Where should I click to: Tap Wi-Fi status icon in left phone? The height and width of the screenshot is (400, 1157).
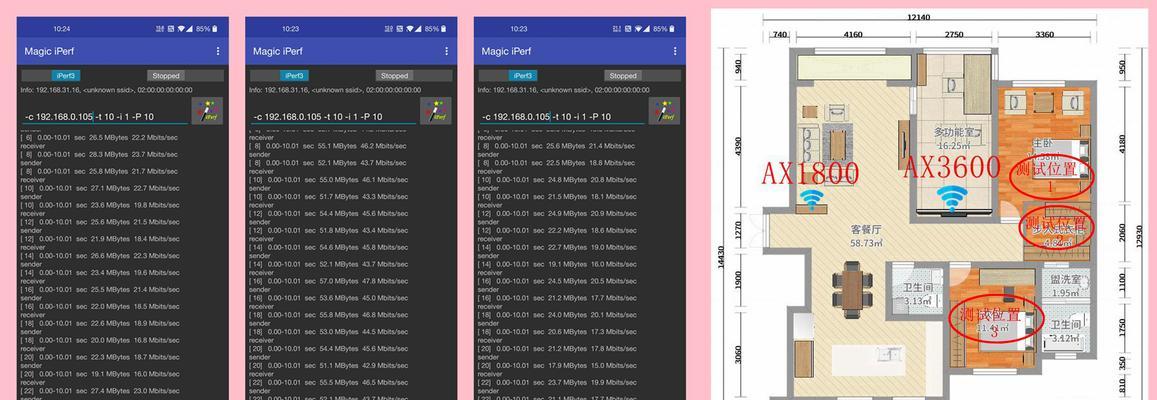[182, 29]
